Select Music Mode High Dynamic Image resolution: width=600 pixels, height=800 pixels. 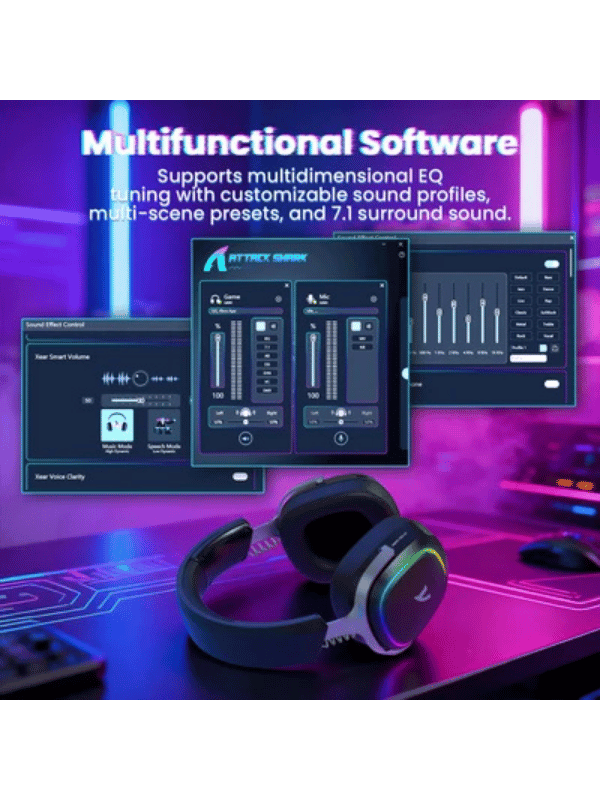(x=117, y=430)
